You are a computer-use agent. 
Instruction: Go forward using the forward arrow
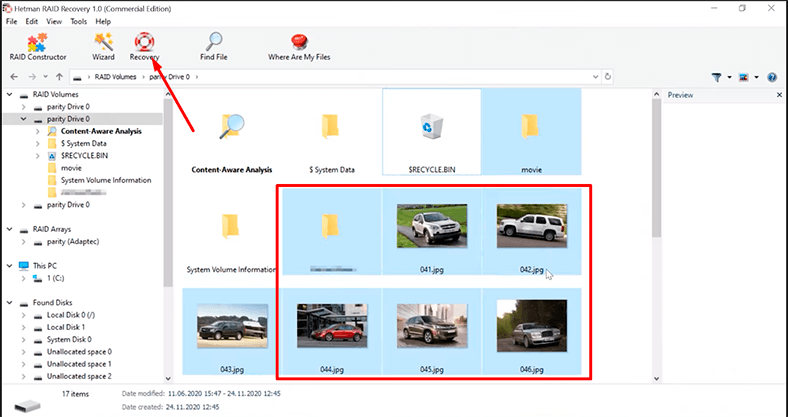point(32,77)
